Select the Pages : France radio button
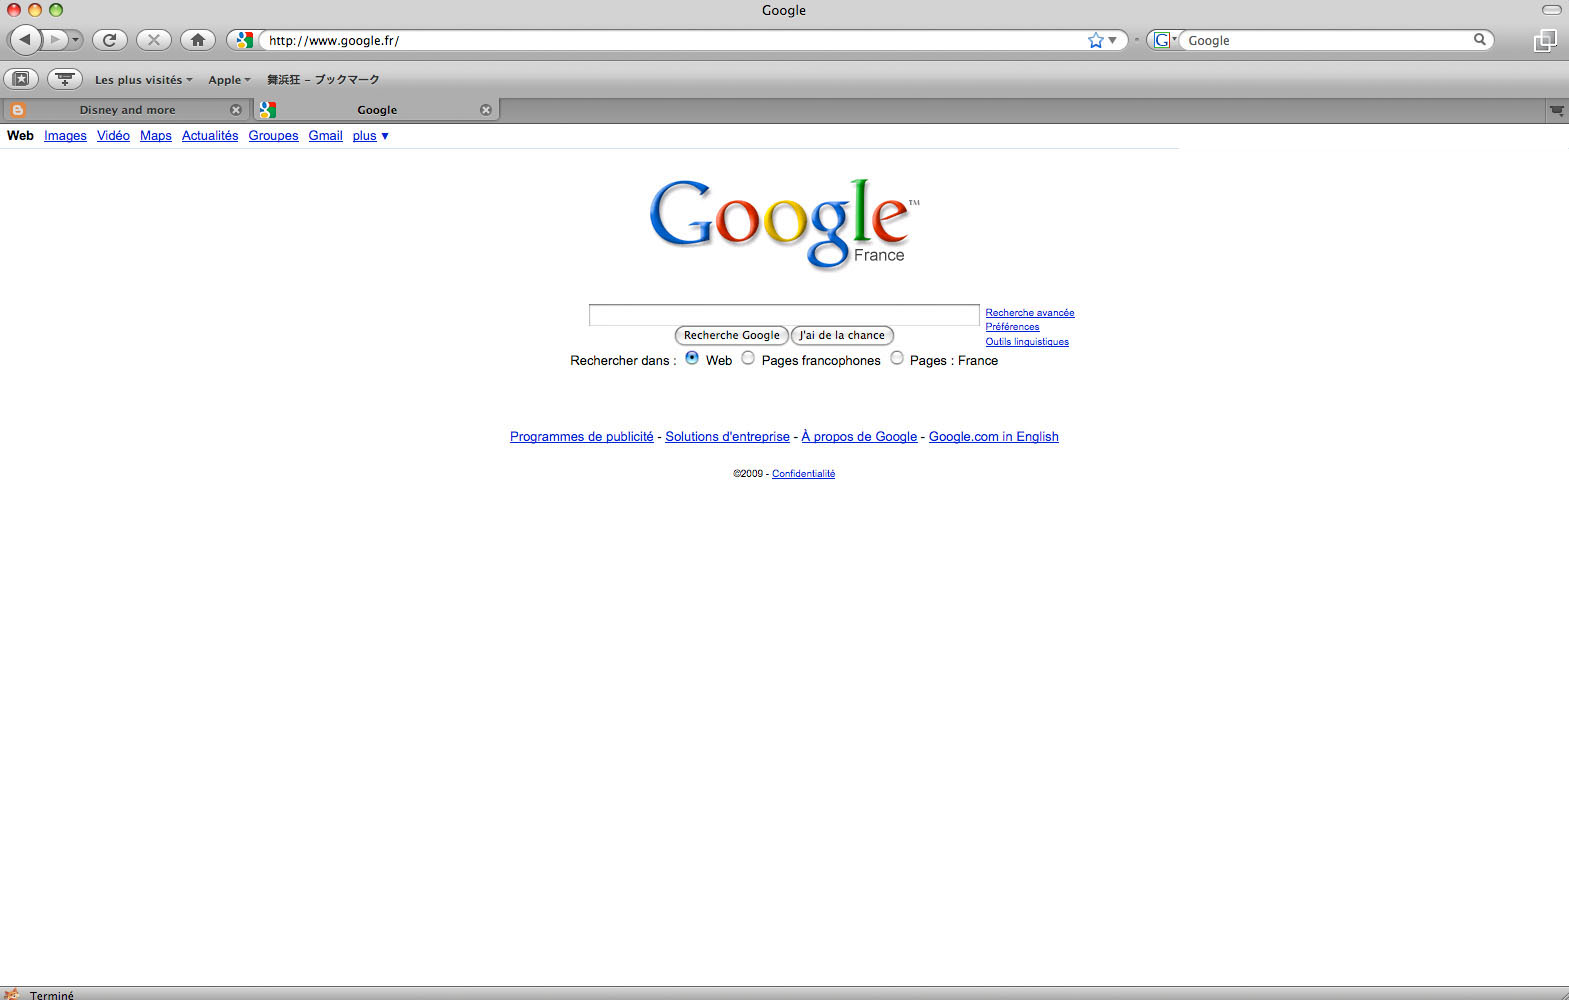Viewport: 1569px width, 1000px height. (897, 358)
